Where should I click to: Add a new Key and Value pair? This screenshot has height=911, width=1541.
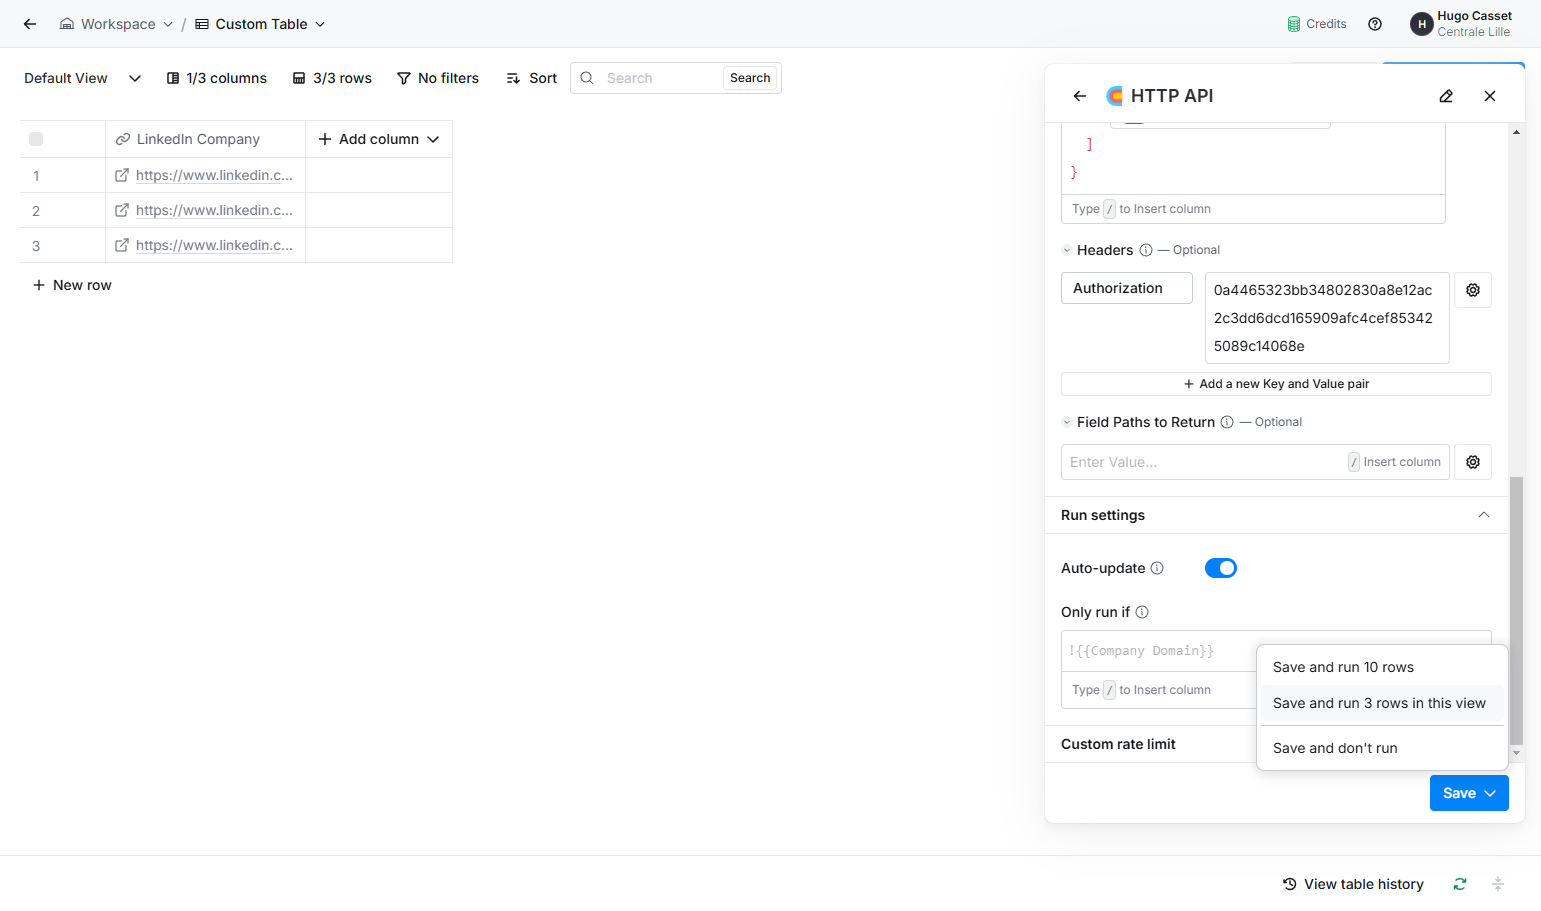pyautogui.click(x=1276, y=384)
